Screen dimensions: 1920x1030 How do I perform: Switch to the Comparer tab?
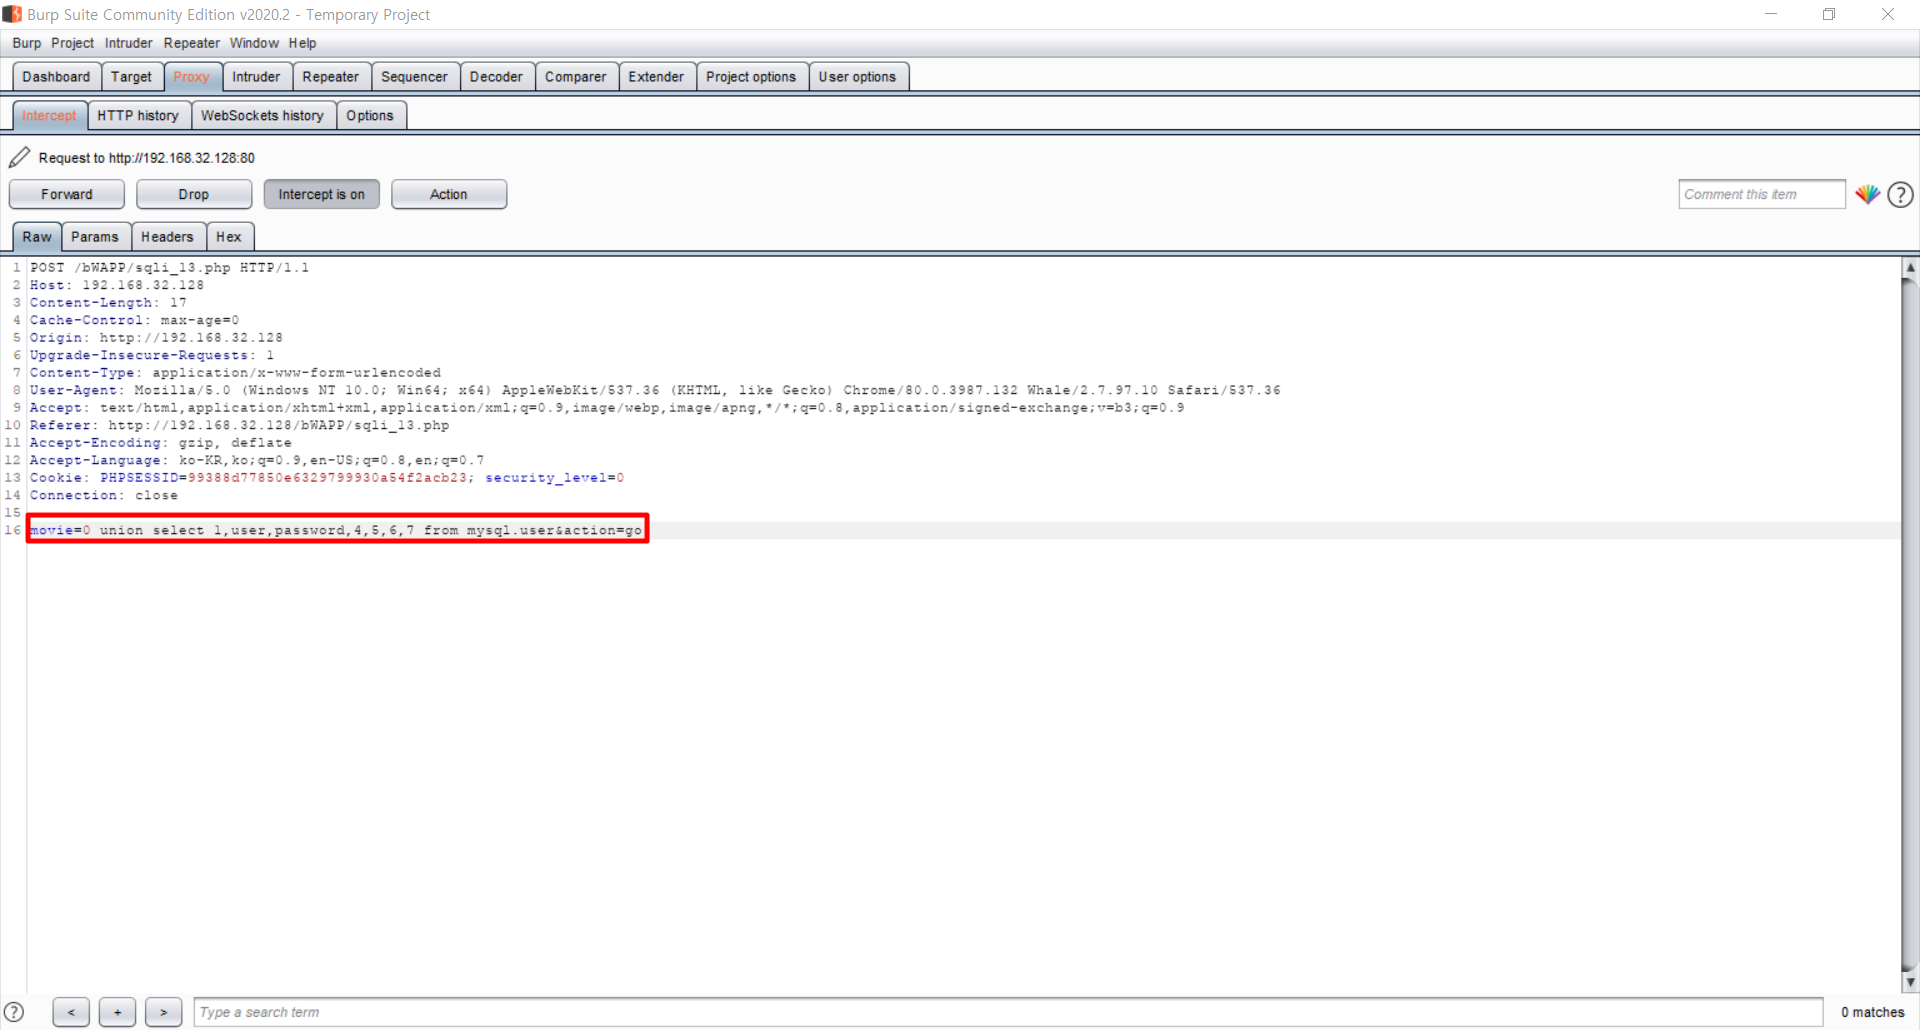pyautogui.click(x=576, y=77)
